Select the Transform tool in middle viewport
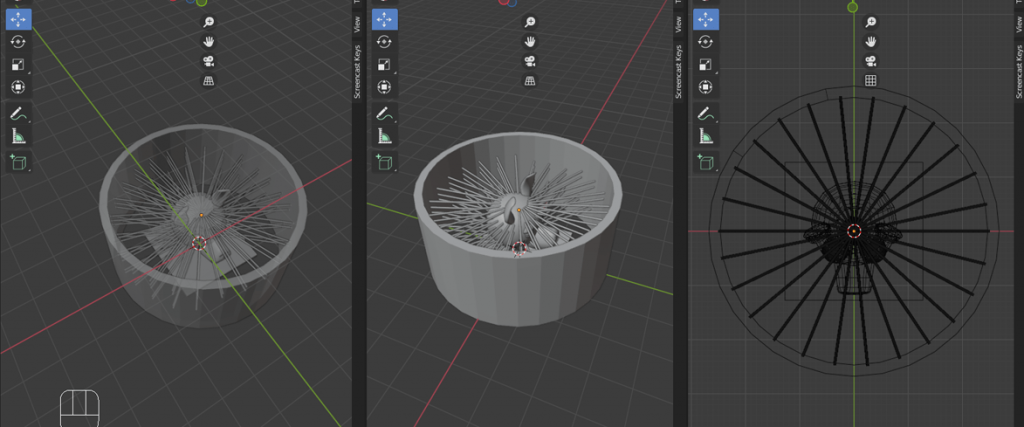Screen dimensions: 1024x427 [384, 86]
